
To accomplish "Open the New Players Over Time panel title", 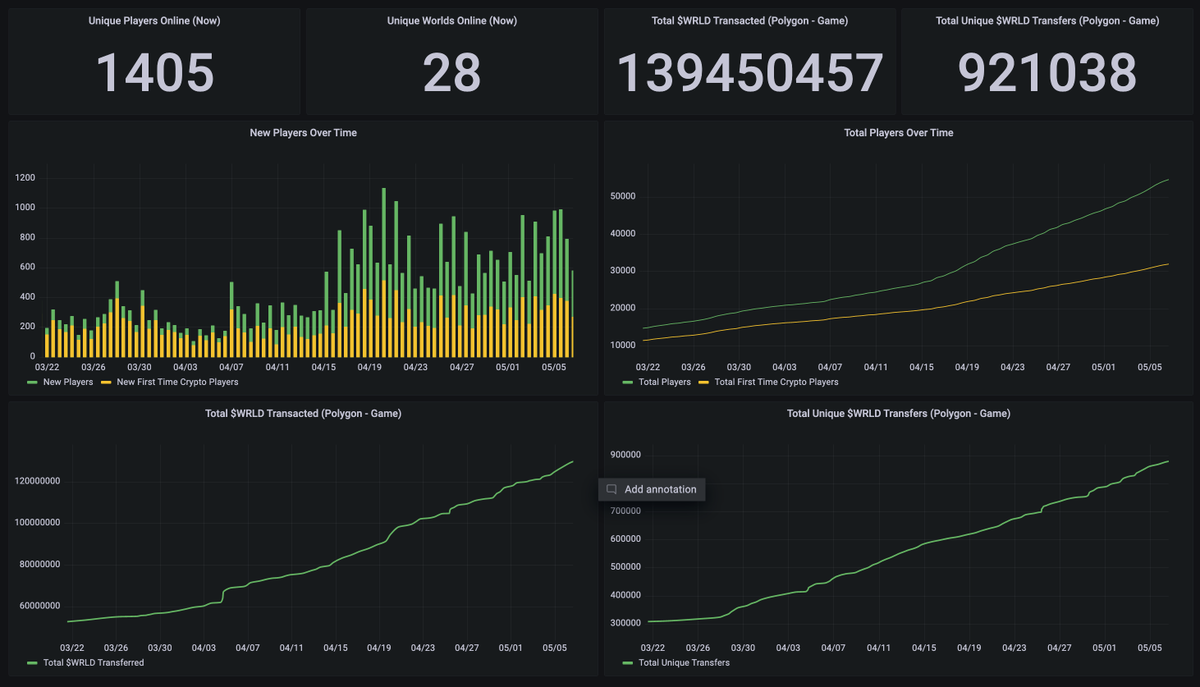I will [303, 132].
